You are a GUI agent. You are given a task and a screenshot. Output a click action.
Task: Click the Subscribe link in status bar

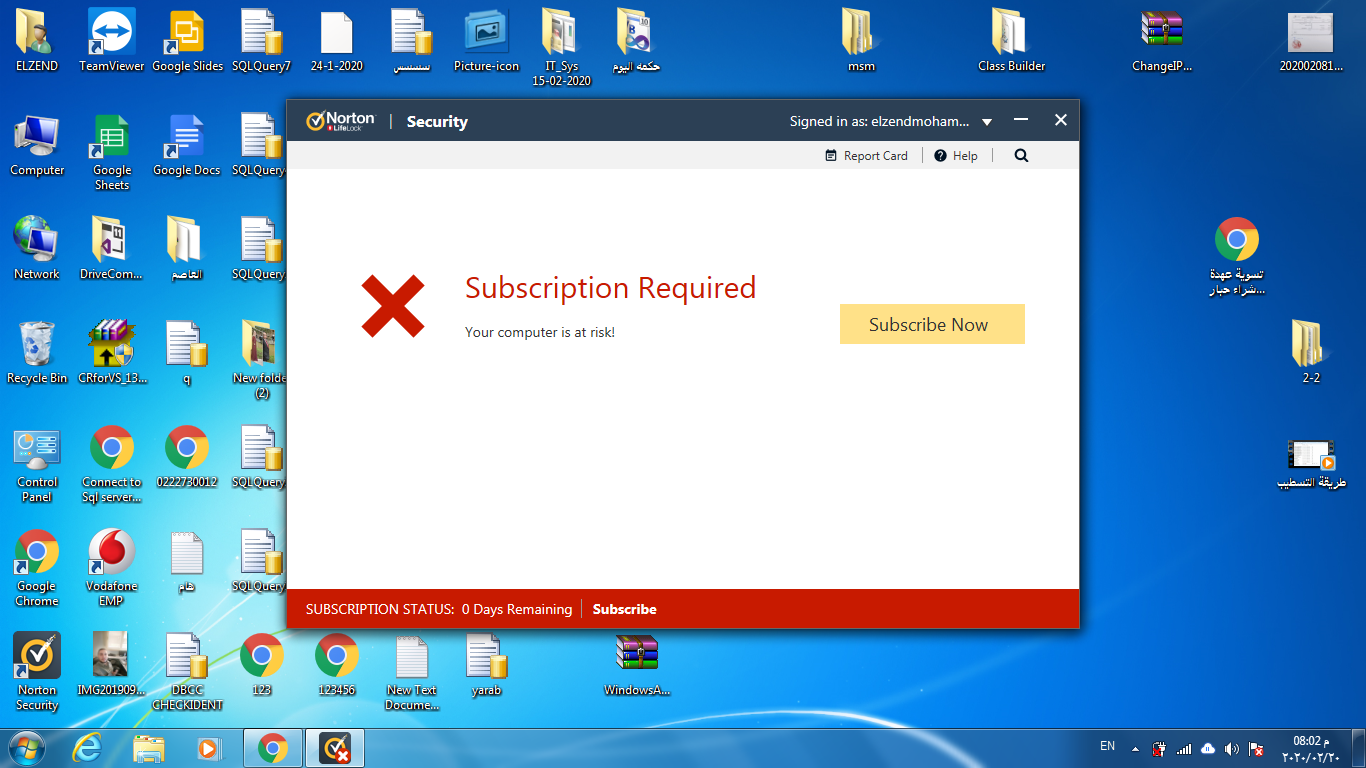click(624, 609)
